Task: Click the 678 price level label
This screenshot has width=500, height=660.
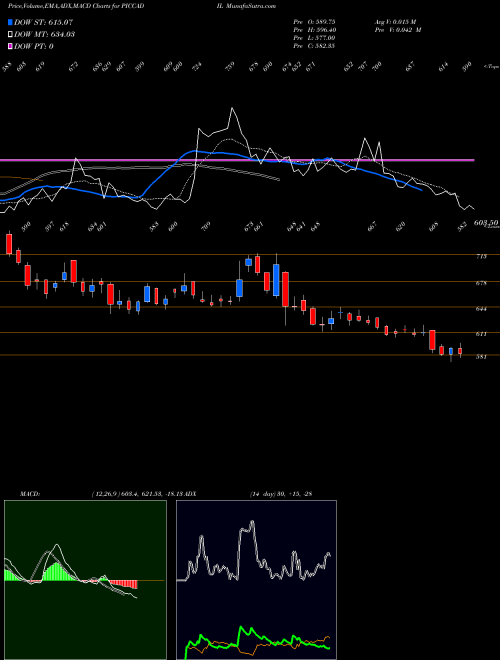Action: pos(481,283)
